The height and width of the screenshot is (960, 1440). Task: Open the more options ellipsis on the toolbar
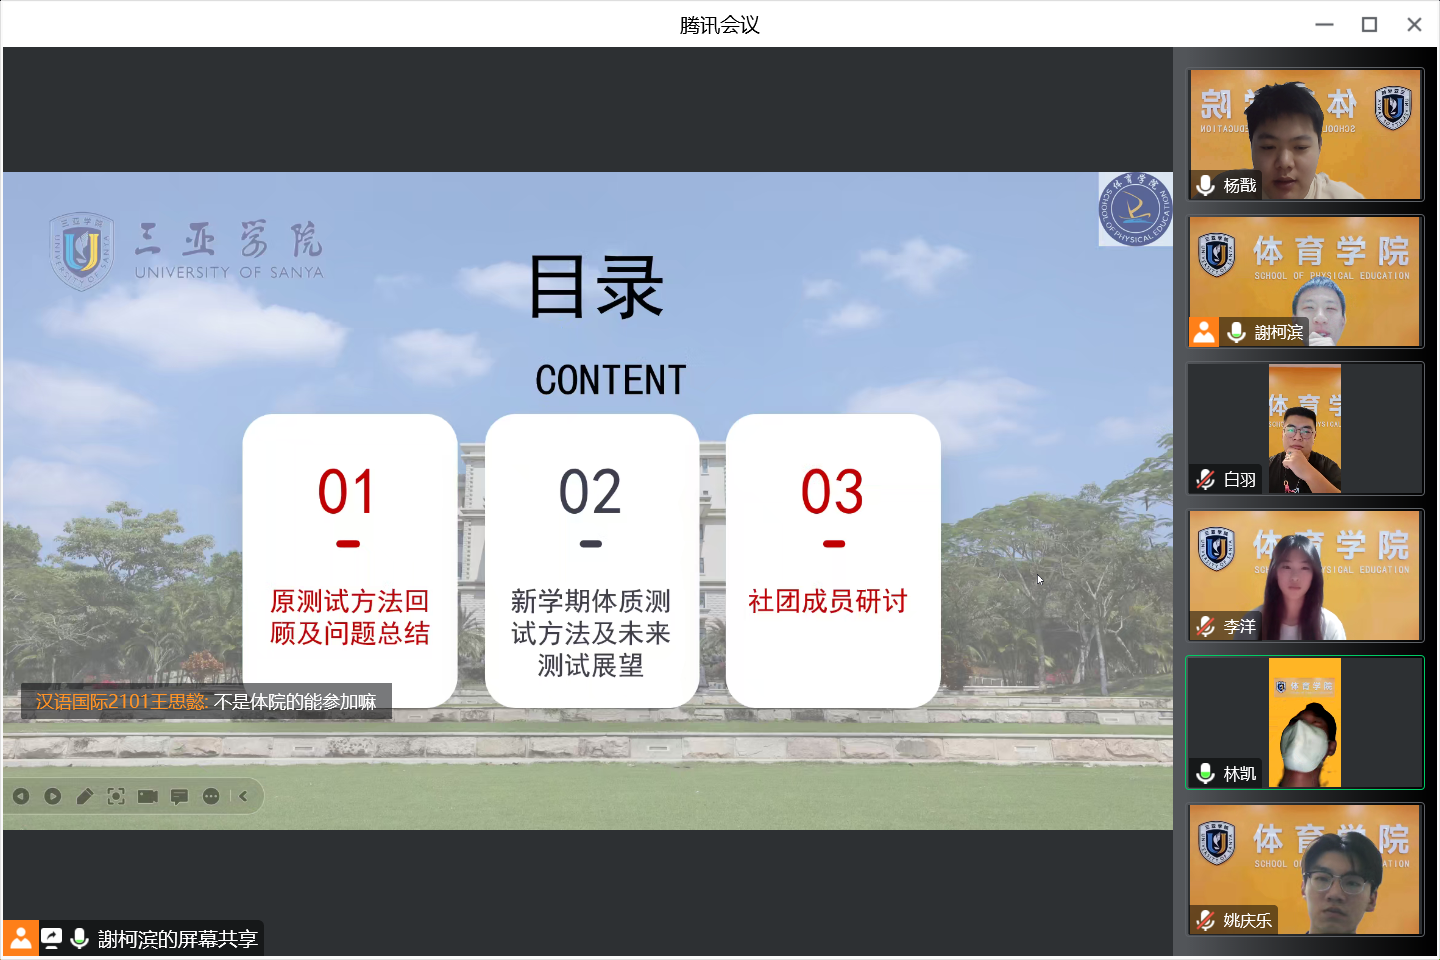(211, 796)
